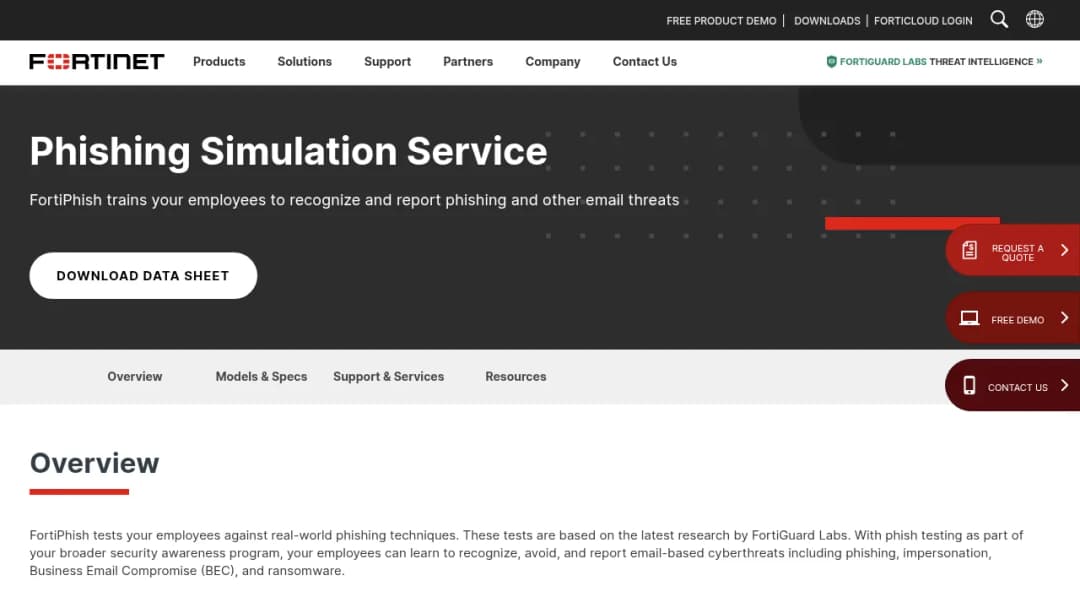Open FortiGuard Labs Threat Intelligence link

[934, 61]
